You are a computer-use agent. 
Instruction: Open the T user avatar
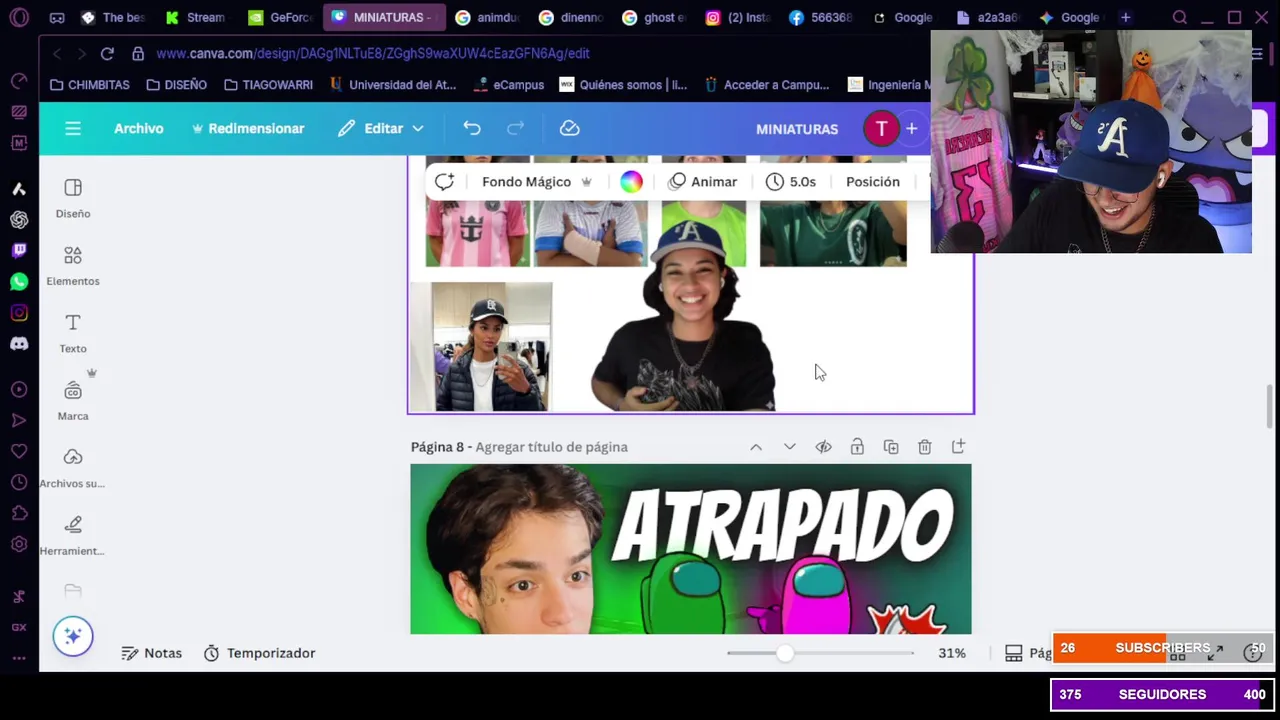[881, 129]
